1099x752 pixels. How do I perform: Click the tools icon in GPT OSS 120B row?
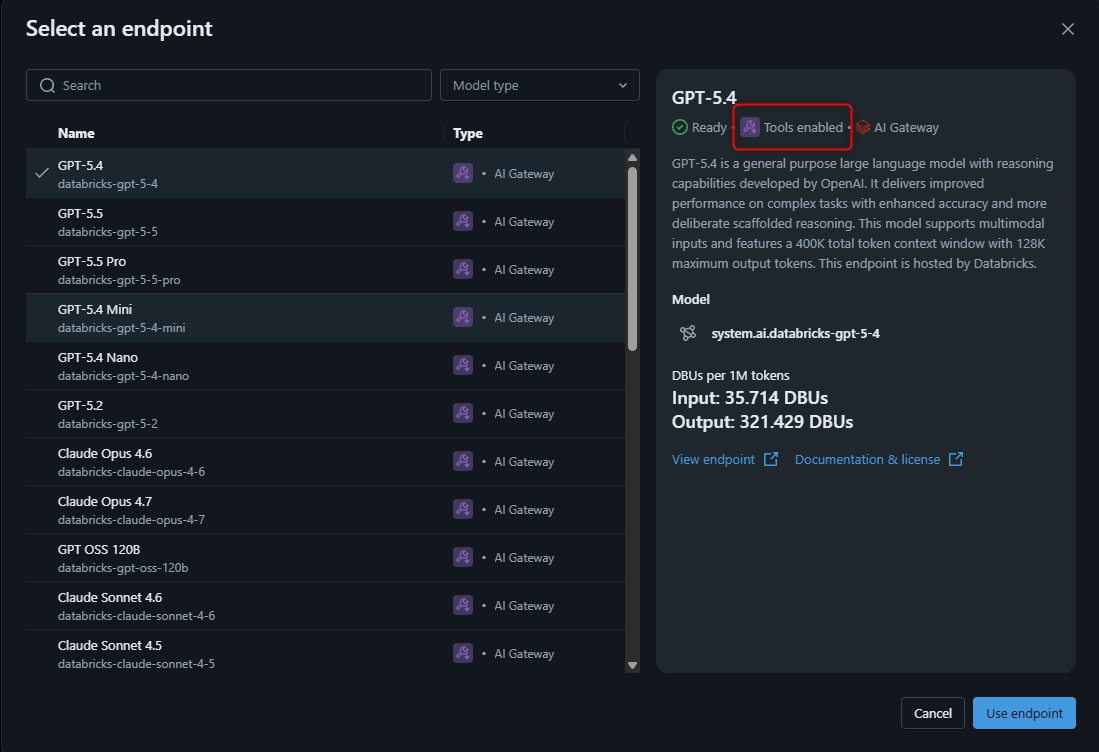[463, 557]
